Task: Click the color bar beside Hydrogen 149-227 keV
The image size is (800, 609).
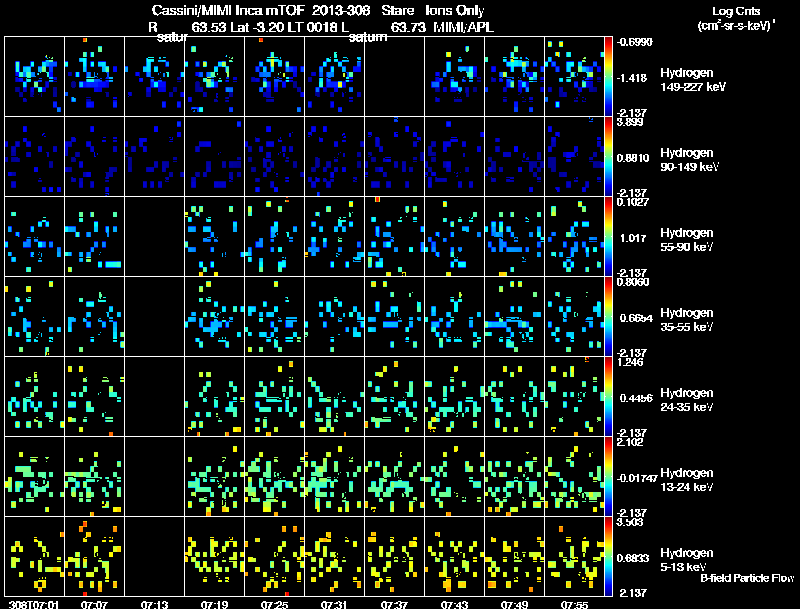Action: tap(608, 77)
